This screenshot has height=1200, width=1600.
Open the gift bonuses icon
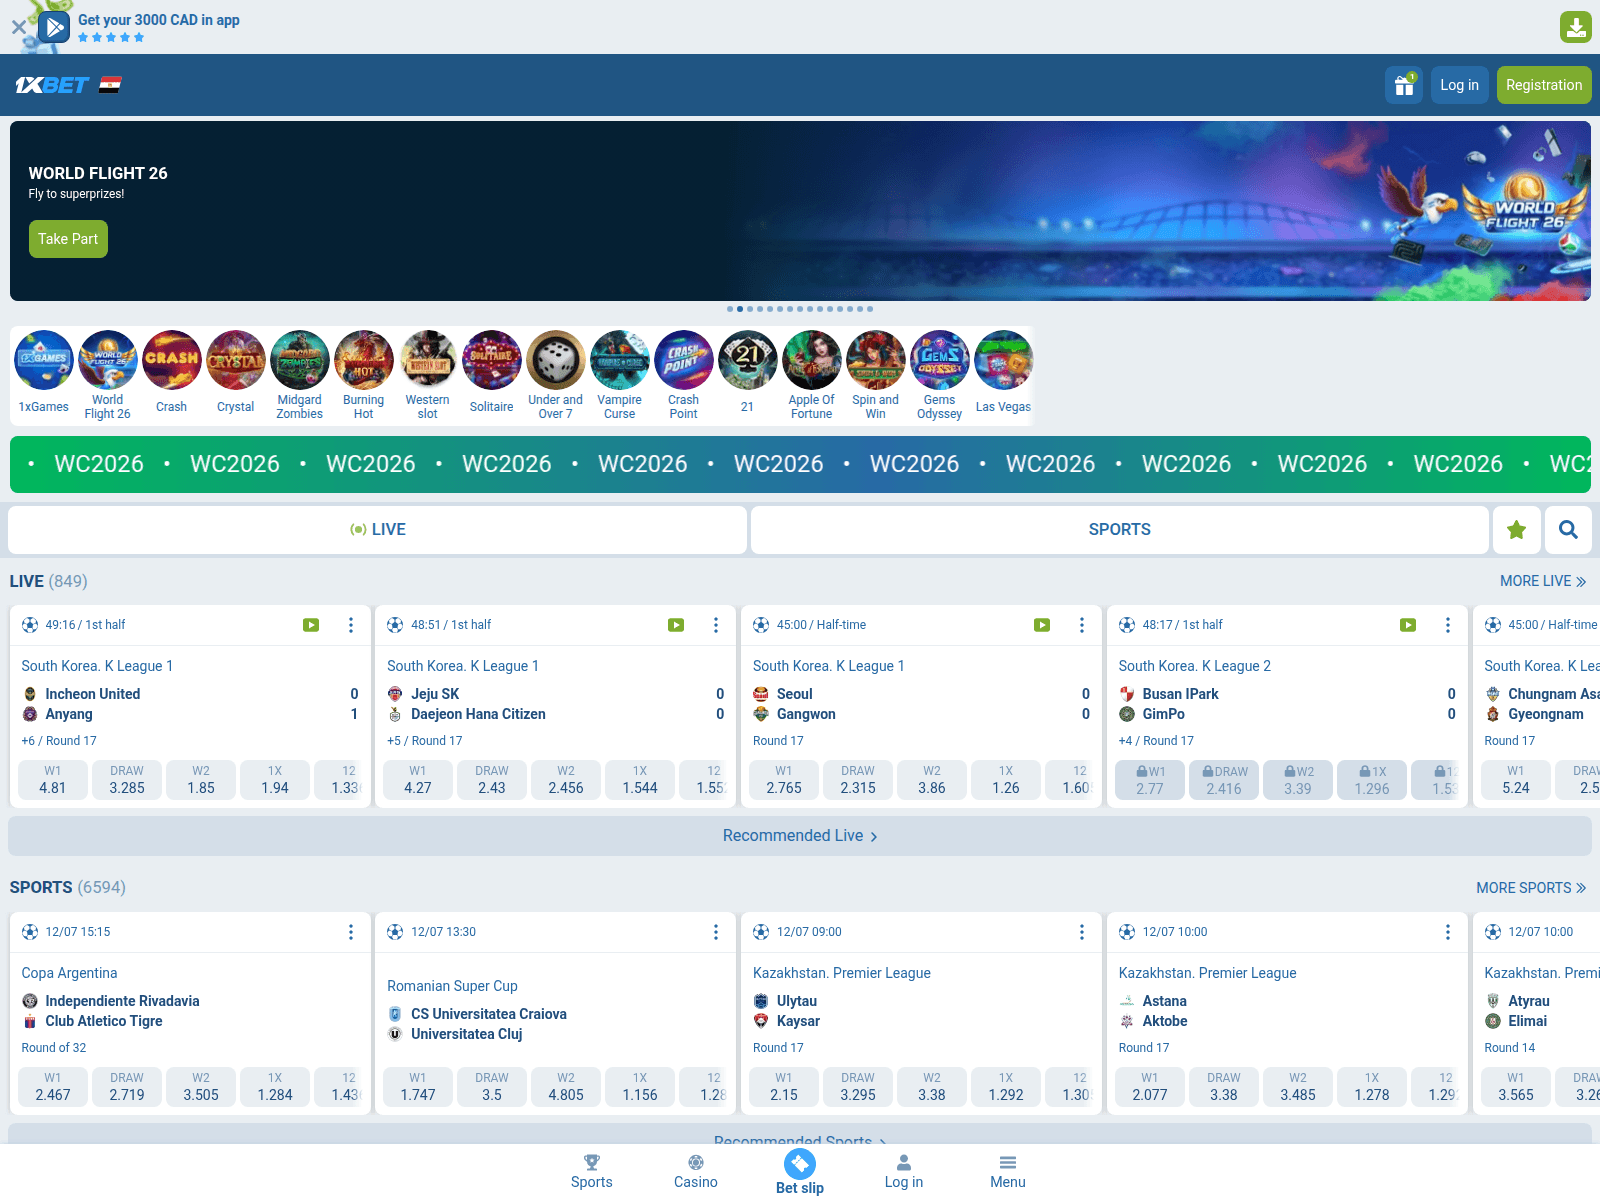(1404, 85)
